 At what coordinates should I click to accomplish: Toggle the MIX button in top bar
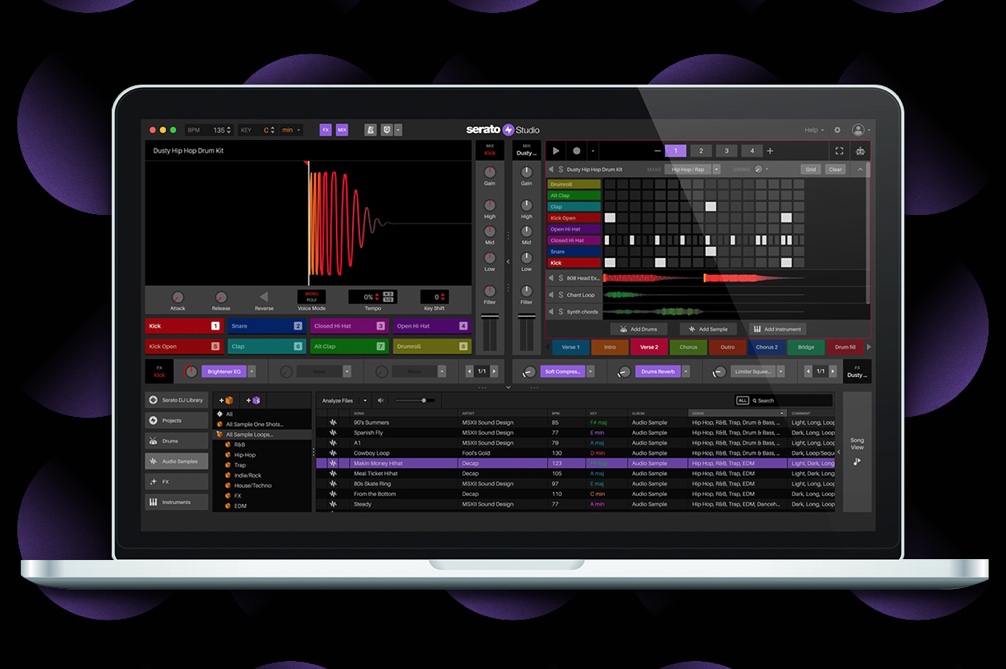click(342, 130)
